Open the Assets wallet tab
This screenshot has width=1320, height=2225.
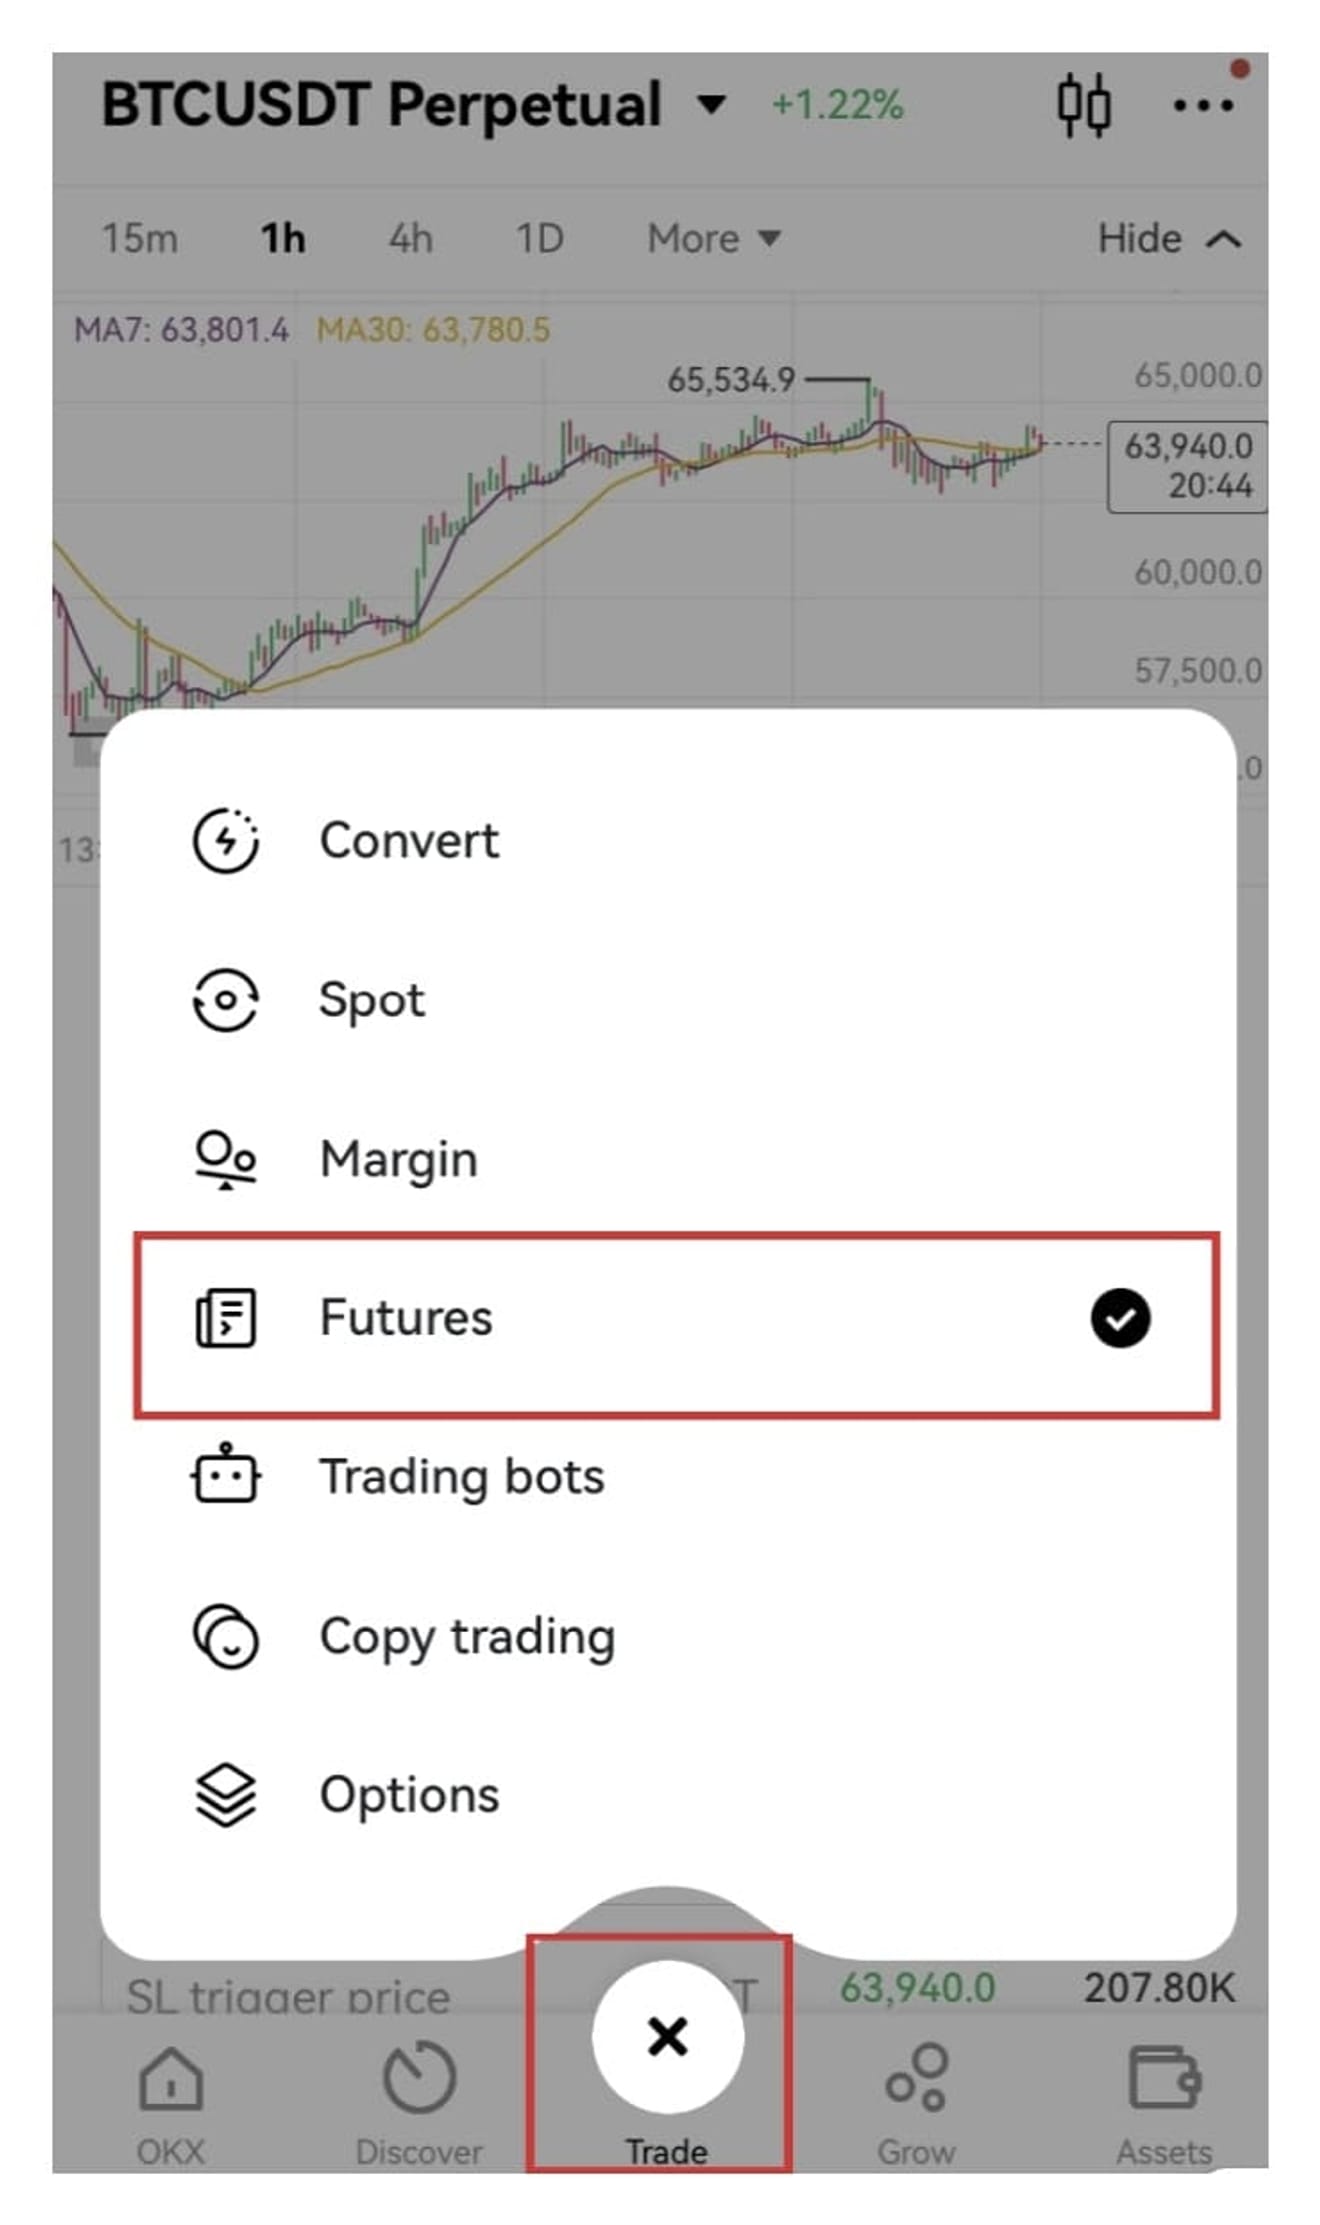(x=1164, y=2105)
